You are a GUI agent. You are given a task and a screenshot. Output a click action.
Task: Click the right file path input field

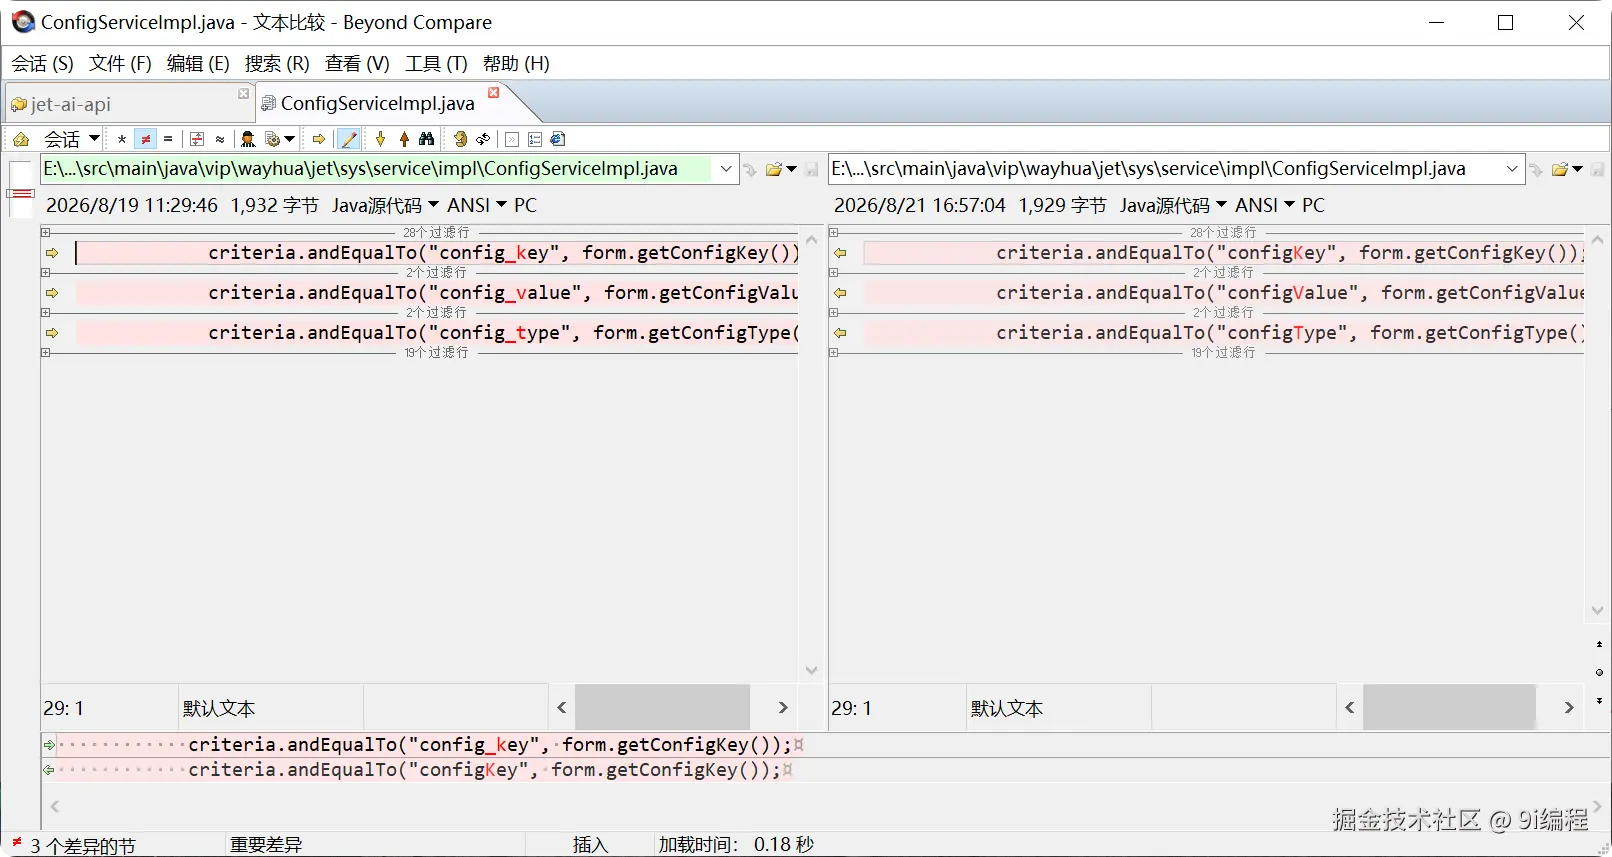point(1164,169)
